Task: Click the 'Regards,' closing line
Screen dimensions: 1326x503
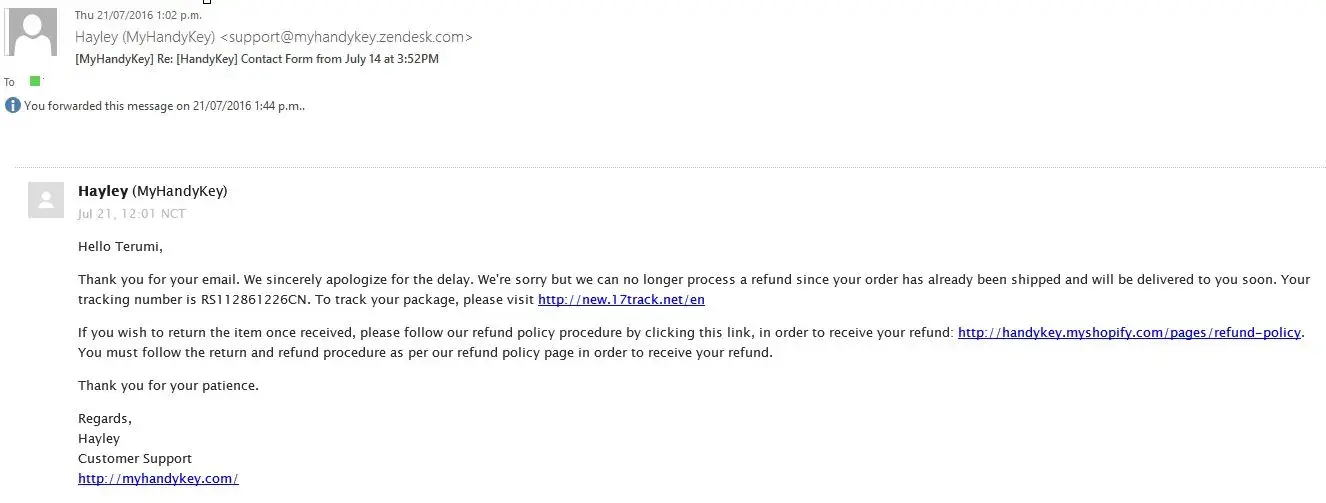Action: pos(105,418)
